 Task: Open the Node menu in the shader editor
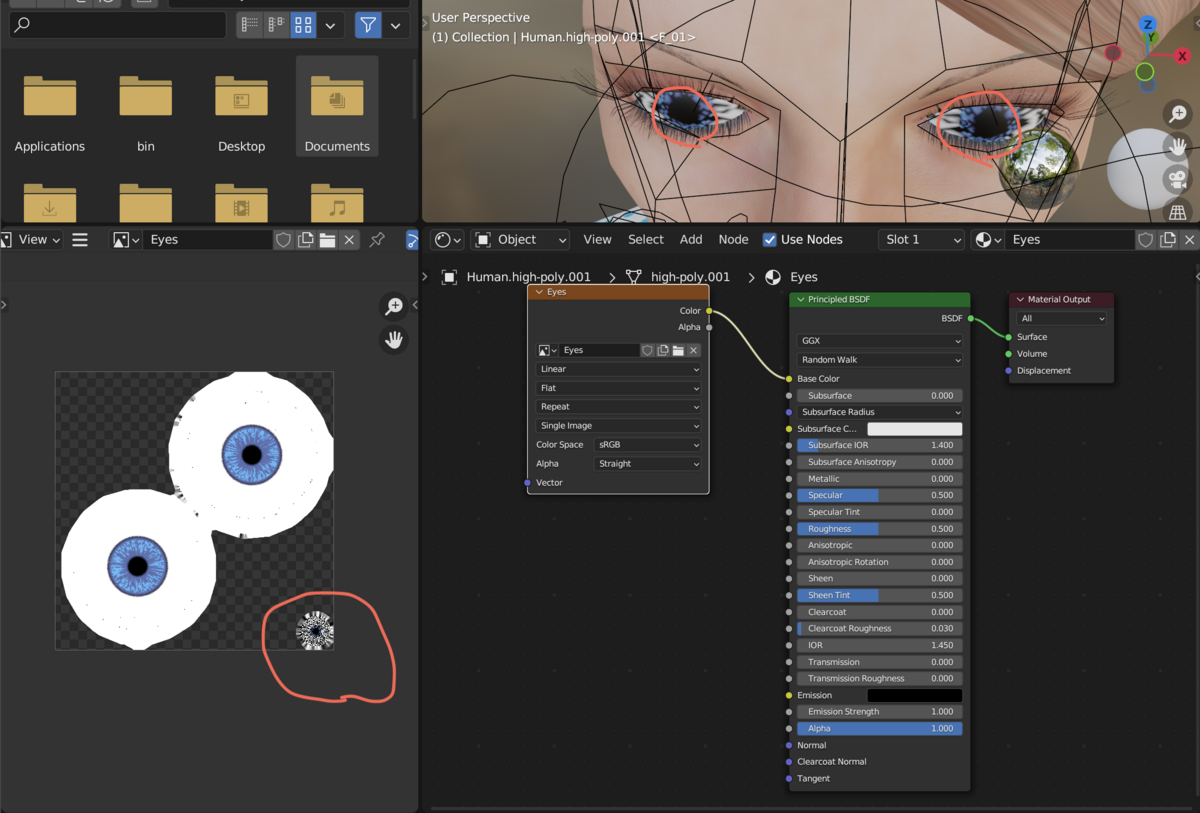click(x=733, y=239)
